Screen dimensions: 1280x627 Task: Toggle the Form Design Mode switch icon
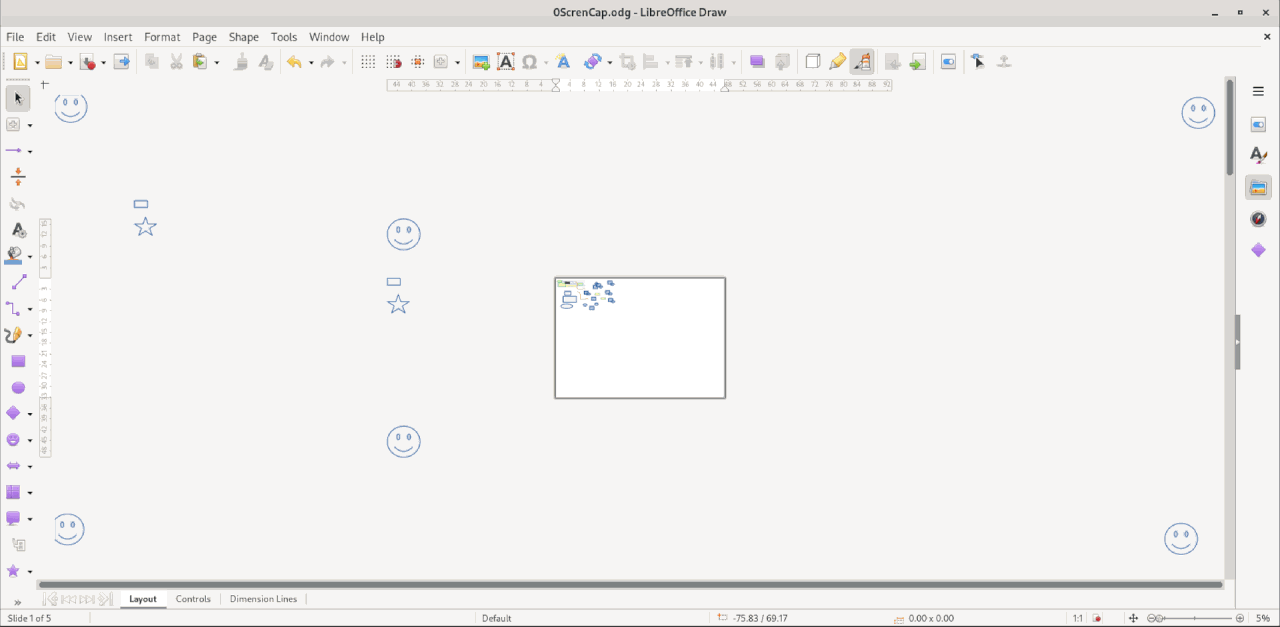(948, 62)
